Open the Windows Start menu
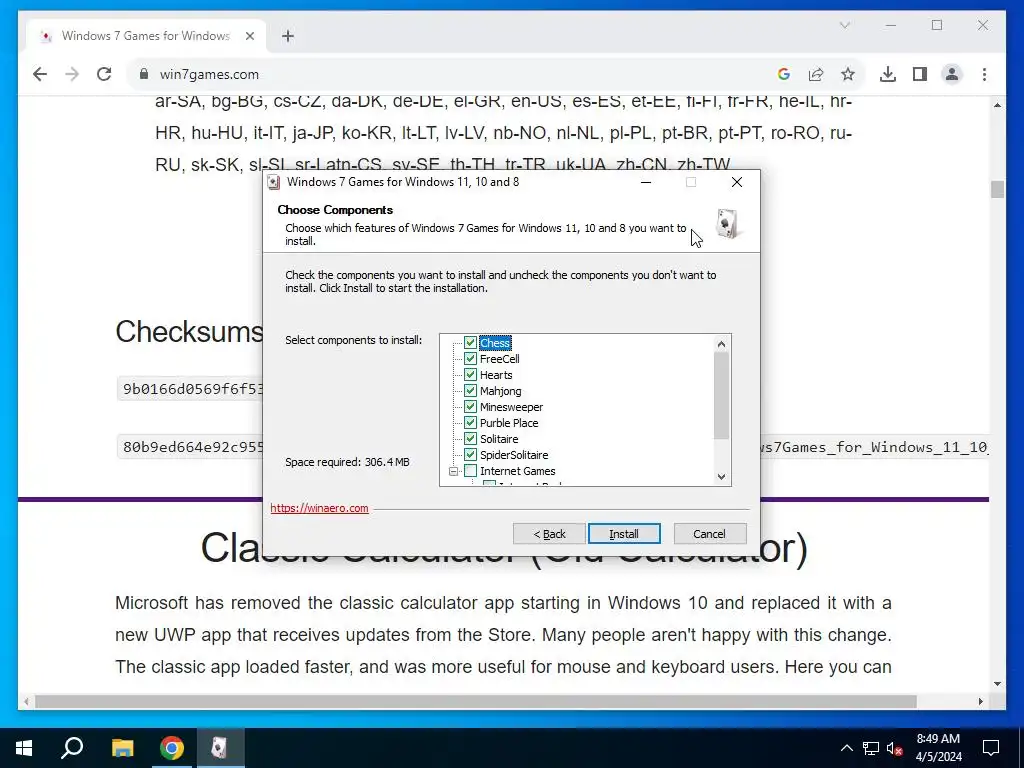This screenshot has height=768, width=1024. [24, 748]
